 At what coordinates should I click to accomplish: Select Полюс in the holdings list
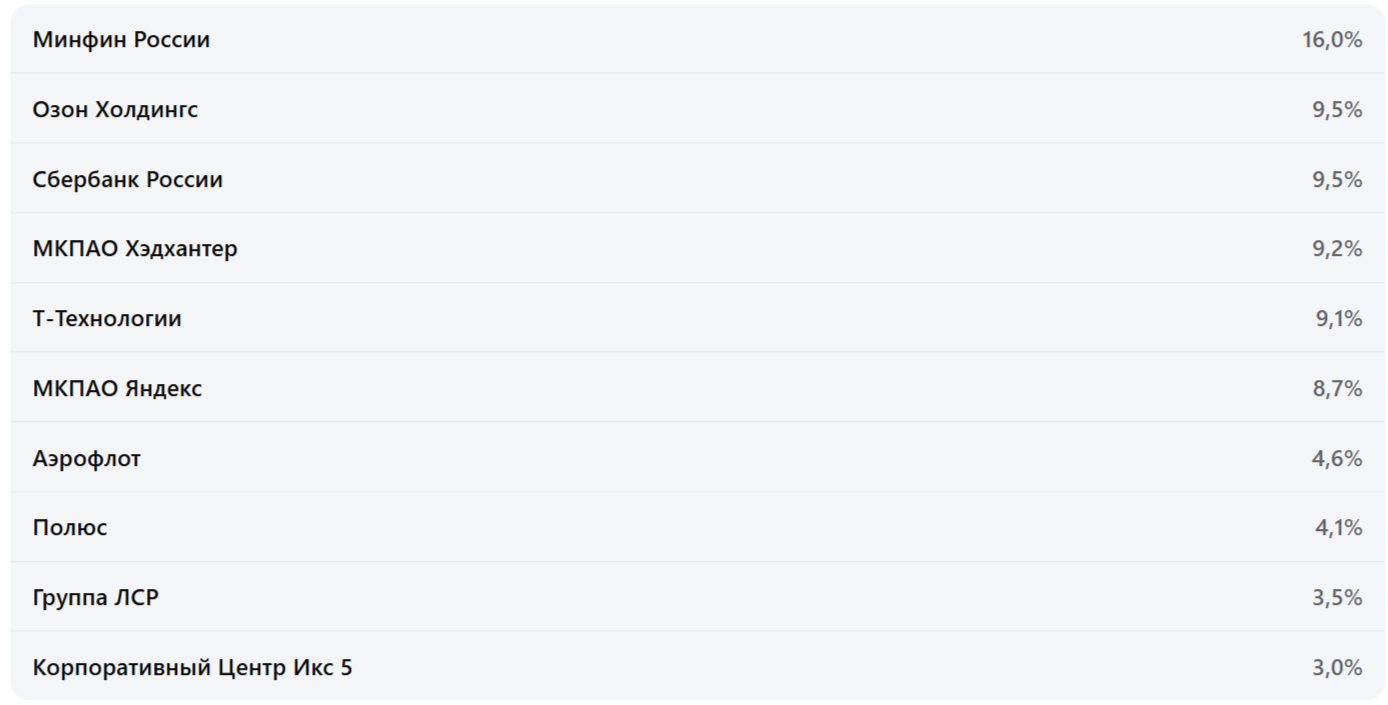[70, 528]
